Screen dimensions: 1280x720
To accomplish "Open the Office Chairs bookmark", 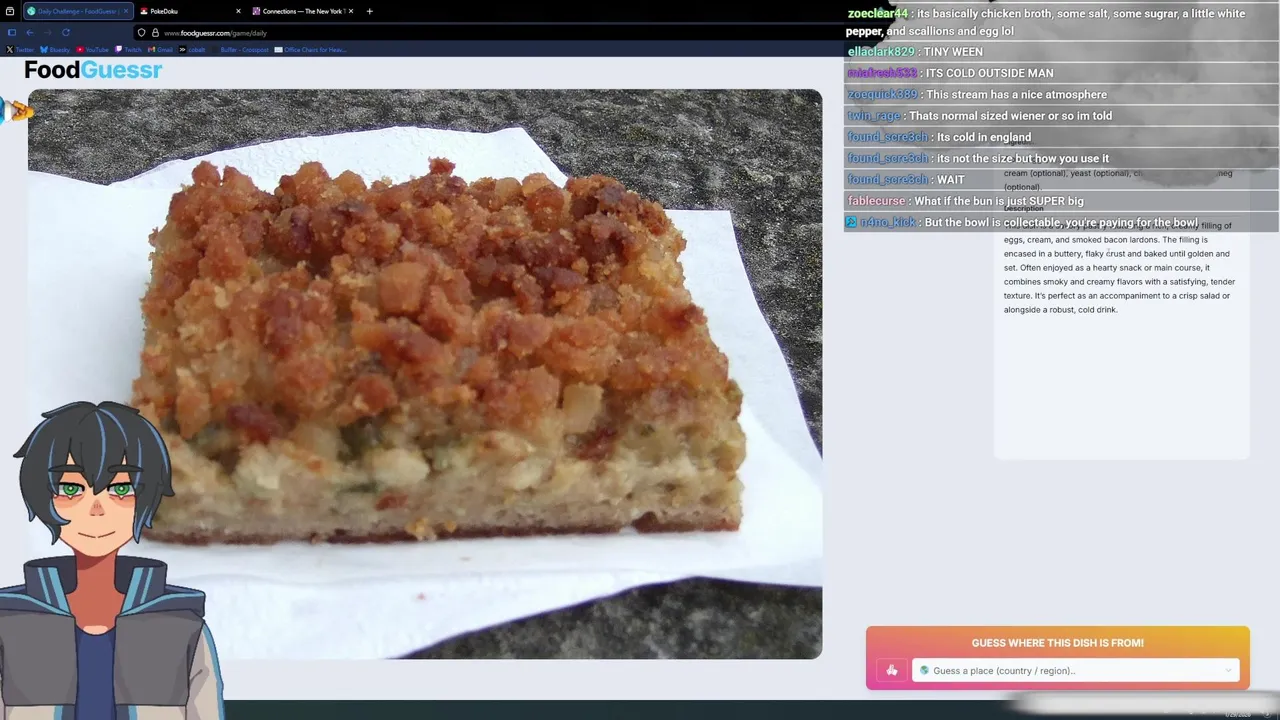I will tap(311, 49).
